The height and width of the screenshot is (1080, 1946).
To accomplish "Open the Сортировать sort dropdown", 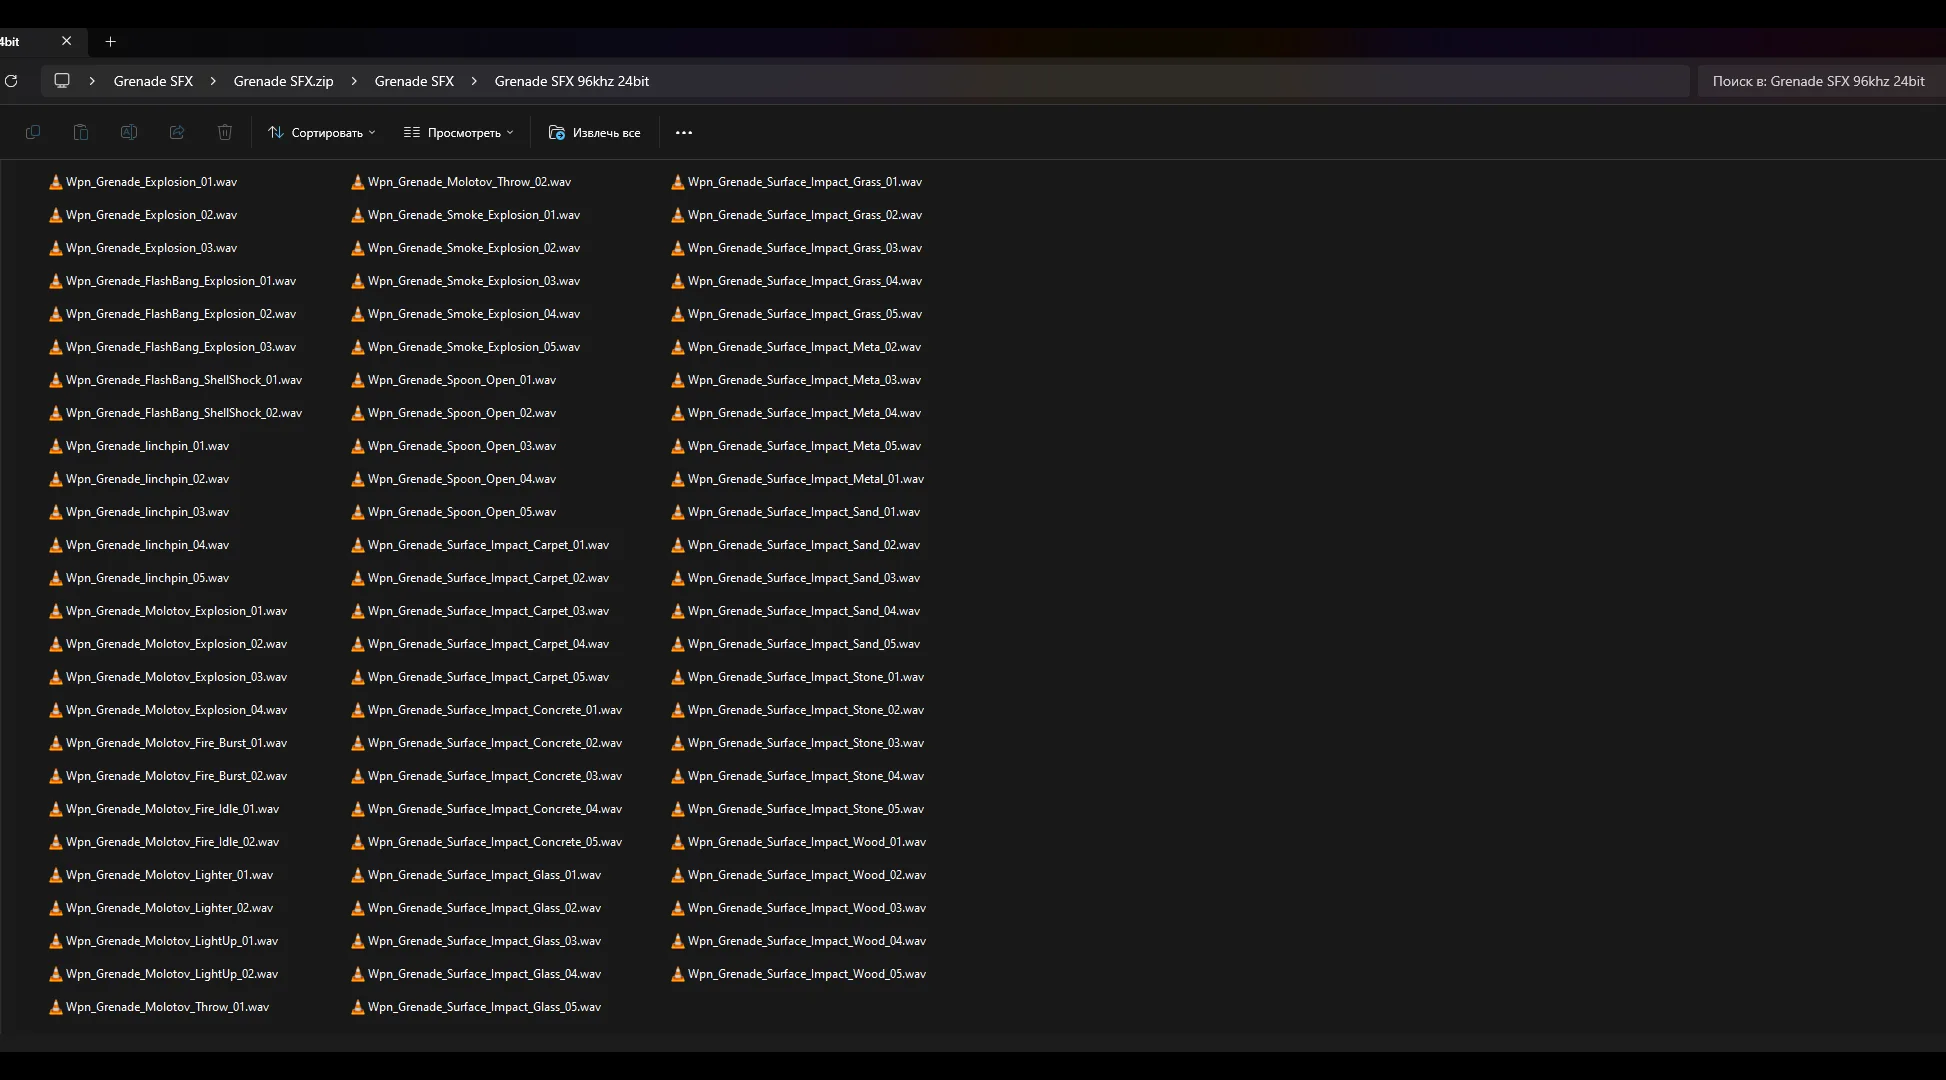I will (x=322, y=132).
